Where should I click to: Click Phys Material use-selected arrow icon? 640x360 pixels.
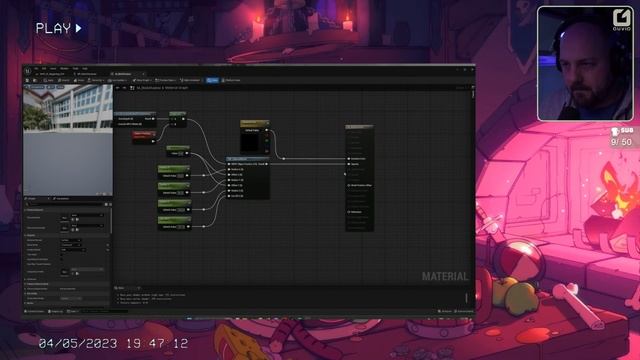tap(73, 220)
